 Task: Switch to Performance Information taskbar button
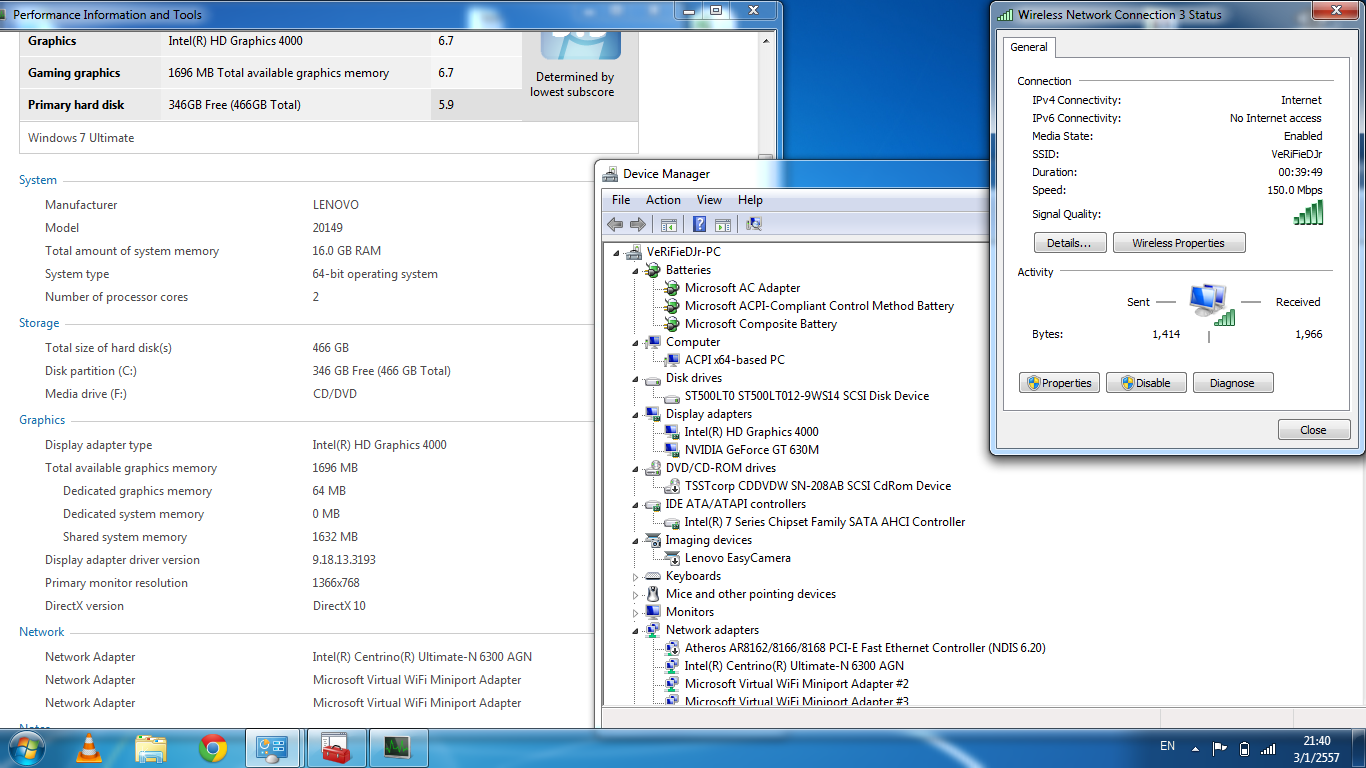tap(273, 748)
